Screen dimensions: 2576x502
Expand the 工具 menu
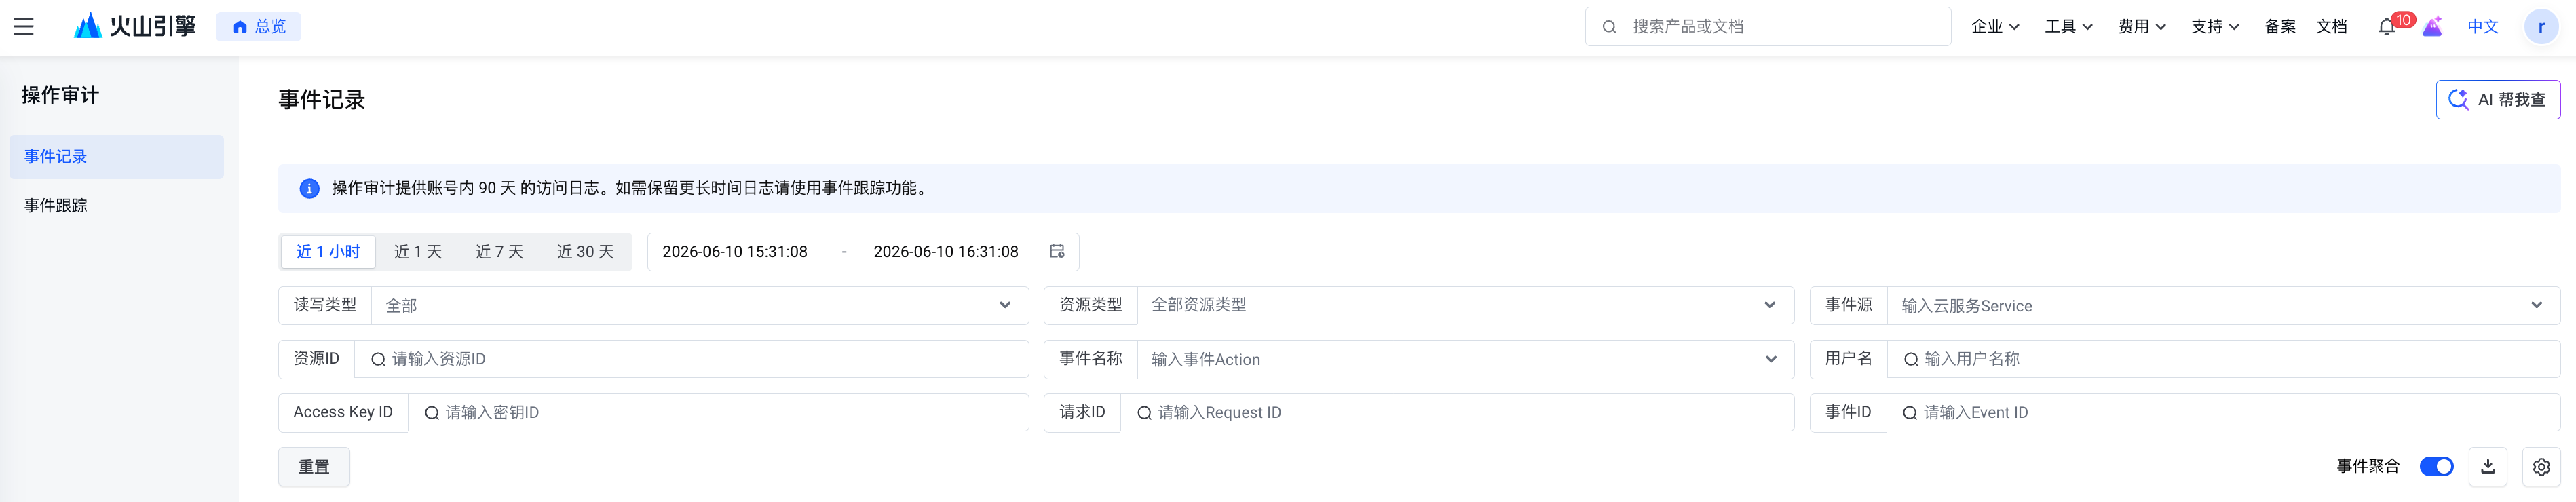(2068, 27)
